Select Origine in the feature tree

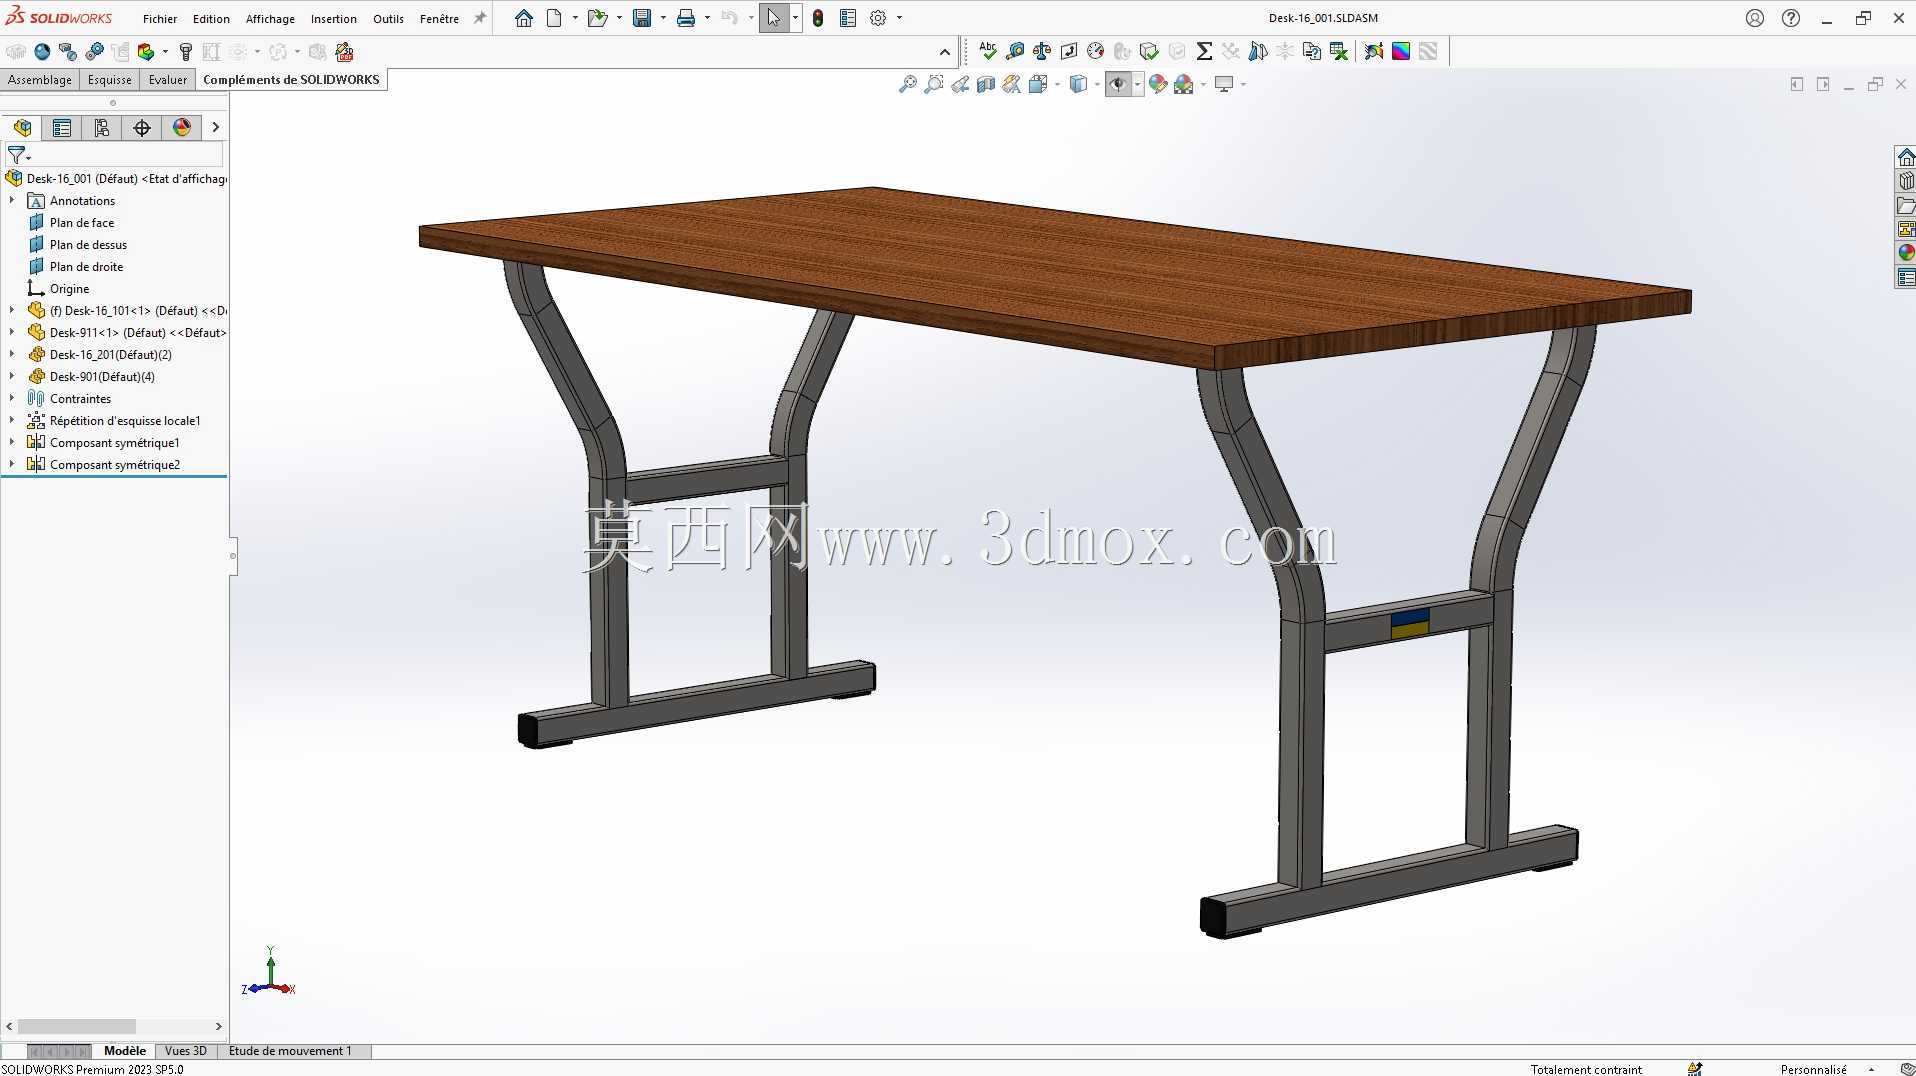(69, 288)
